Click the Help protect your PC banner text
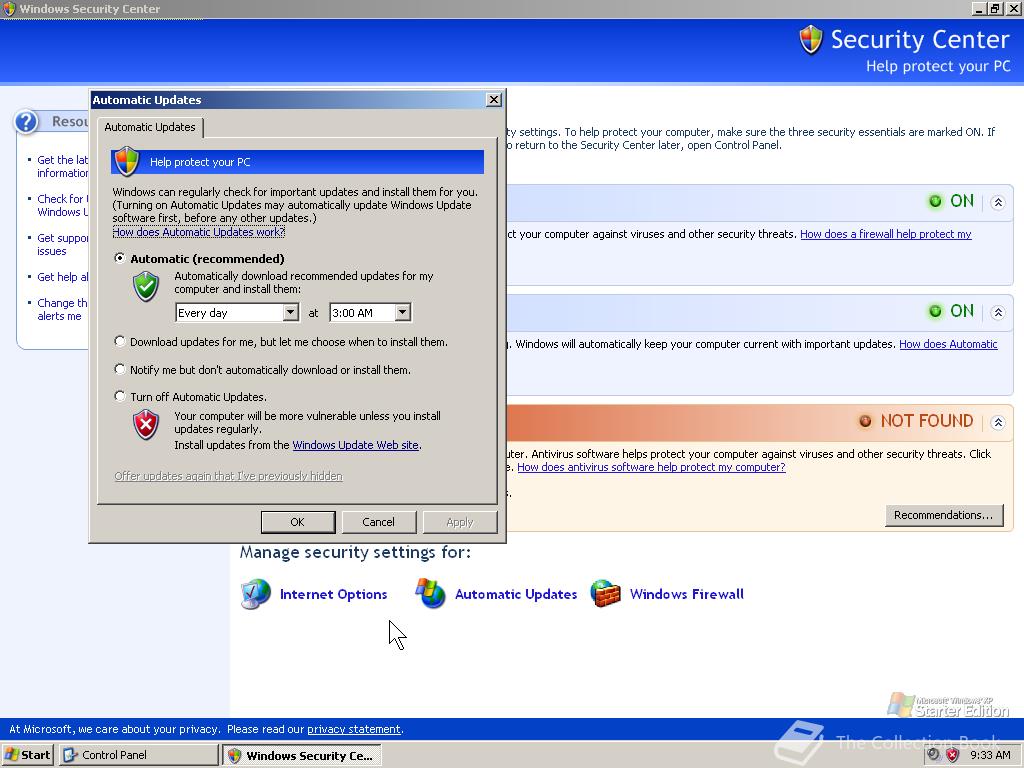1024x768 pixels. point(200,162)
